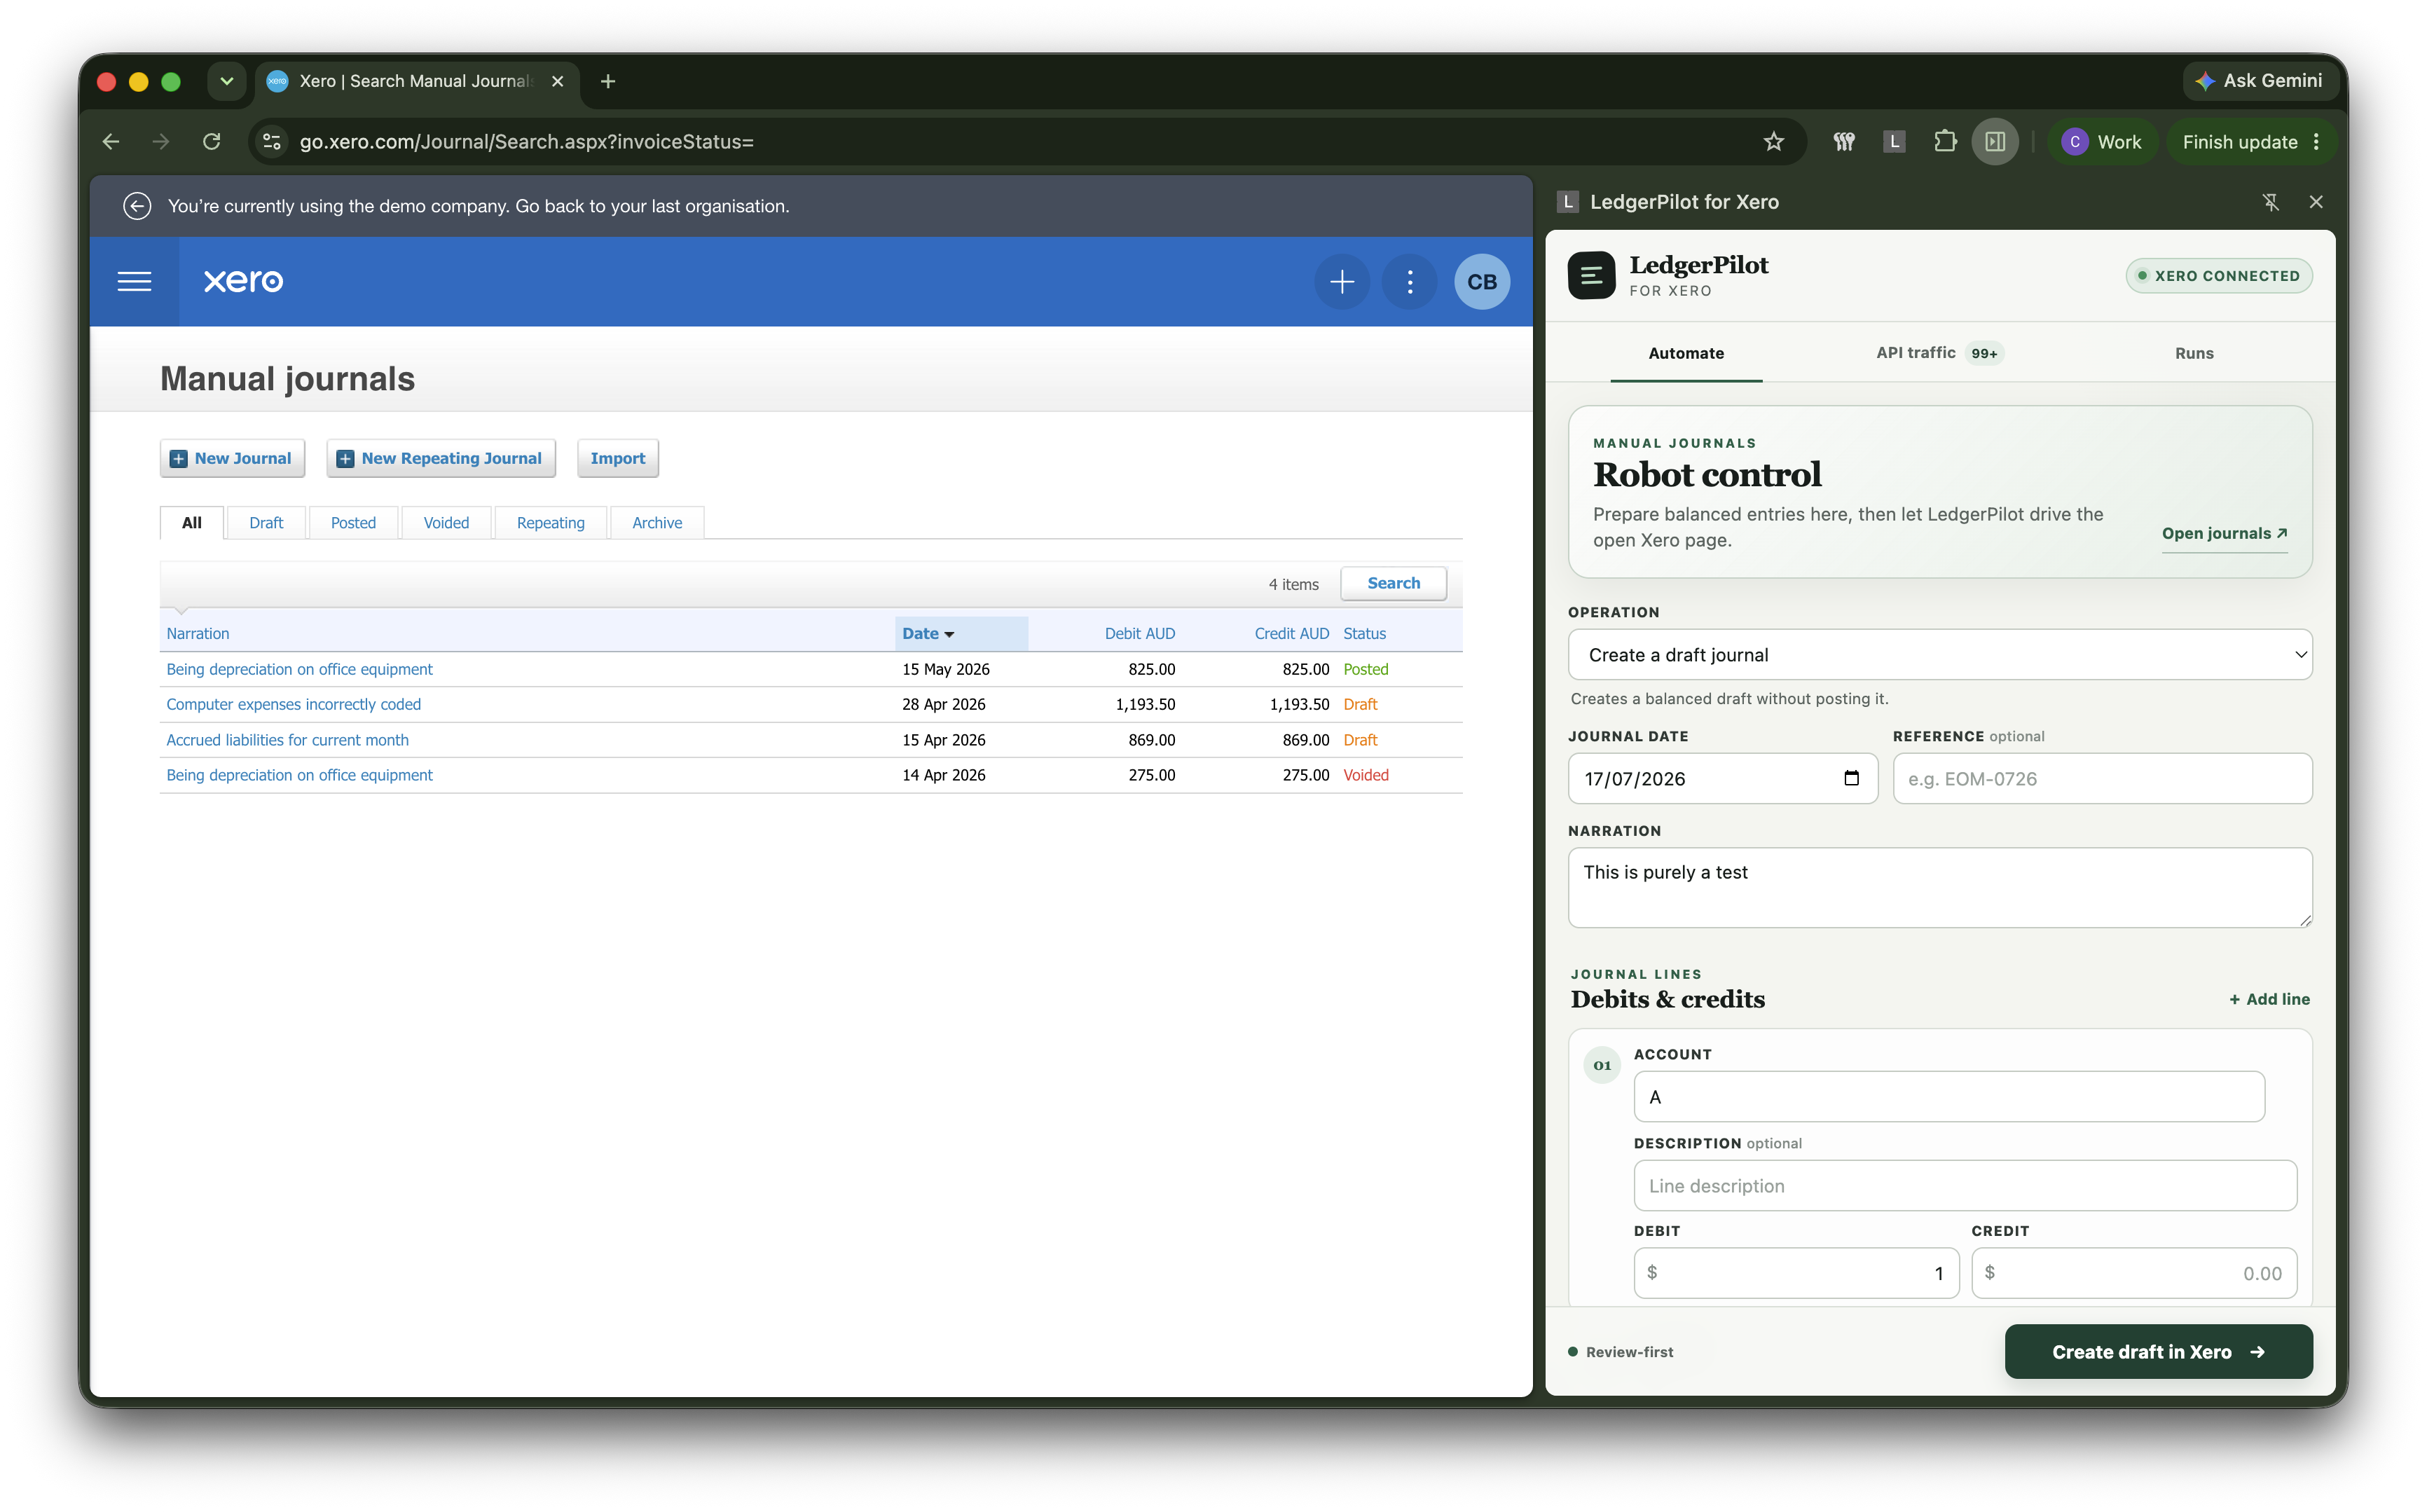Click Create draft in Xero
Screen dimensions: 2427x1512
pyautogui.click(x=2158, y=1351)
